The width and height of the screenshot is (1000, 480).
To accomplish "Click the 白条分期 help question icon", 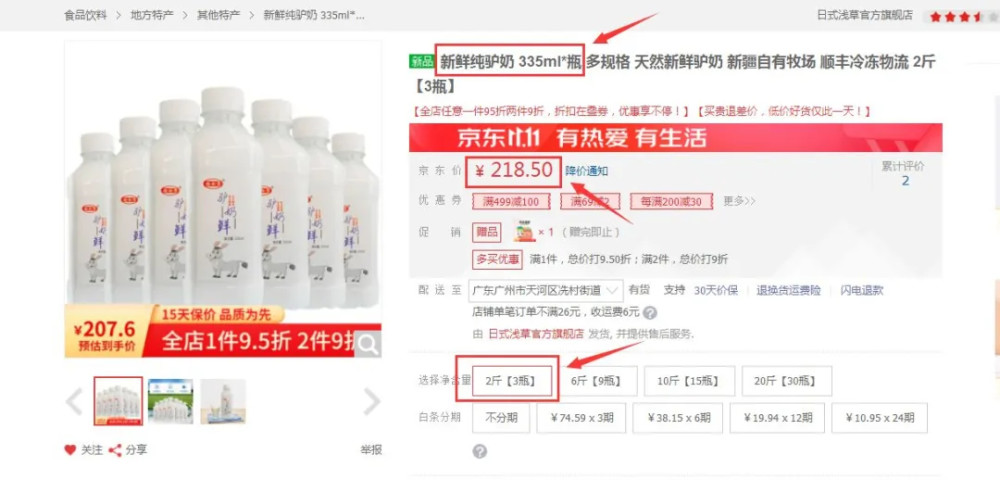I will (x=480, y=451).
